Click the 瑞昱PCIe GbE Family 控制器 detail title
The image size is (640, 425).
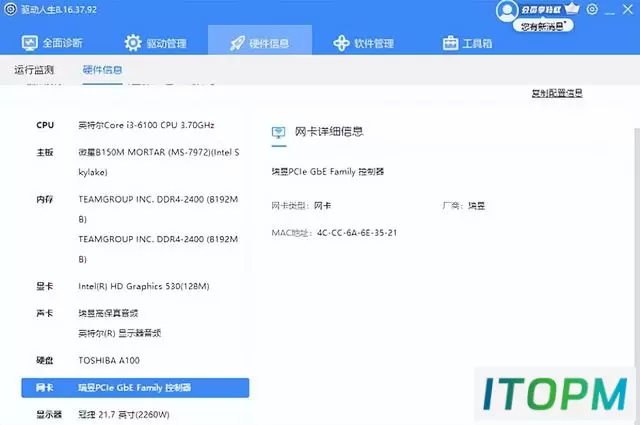(328, 171)
